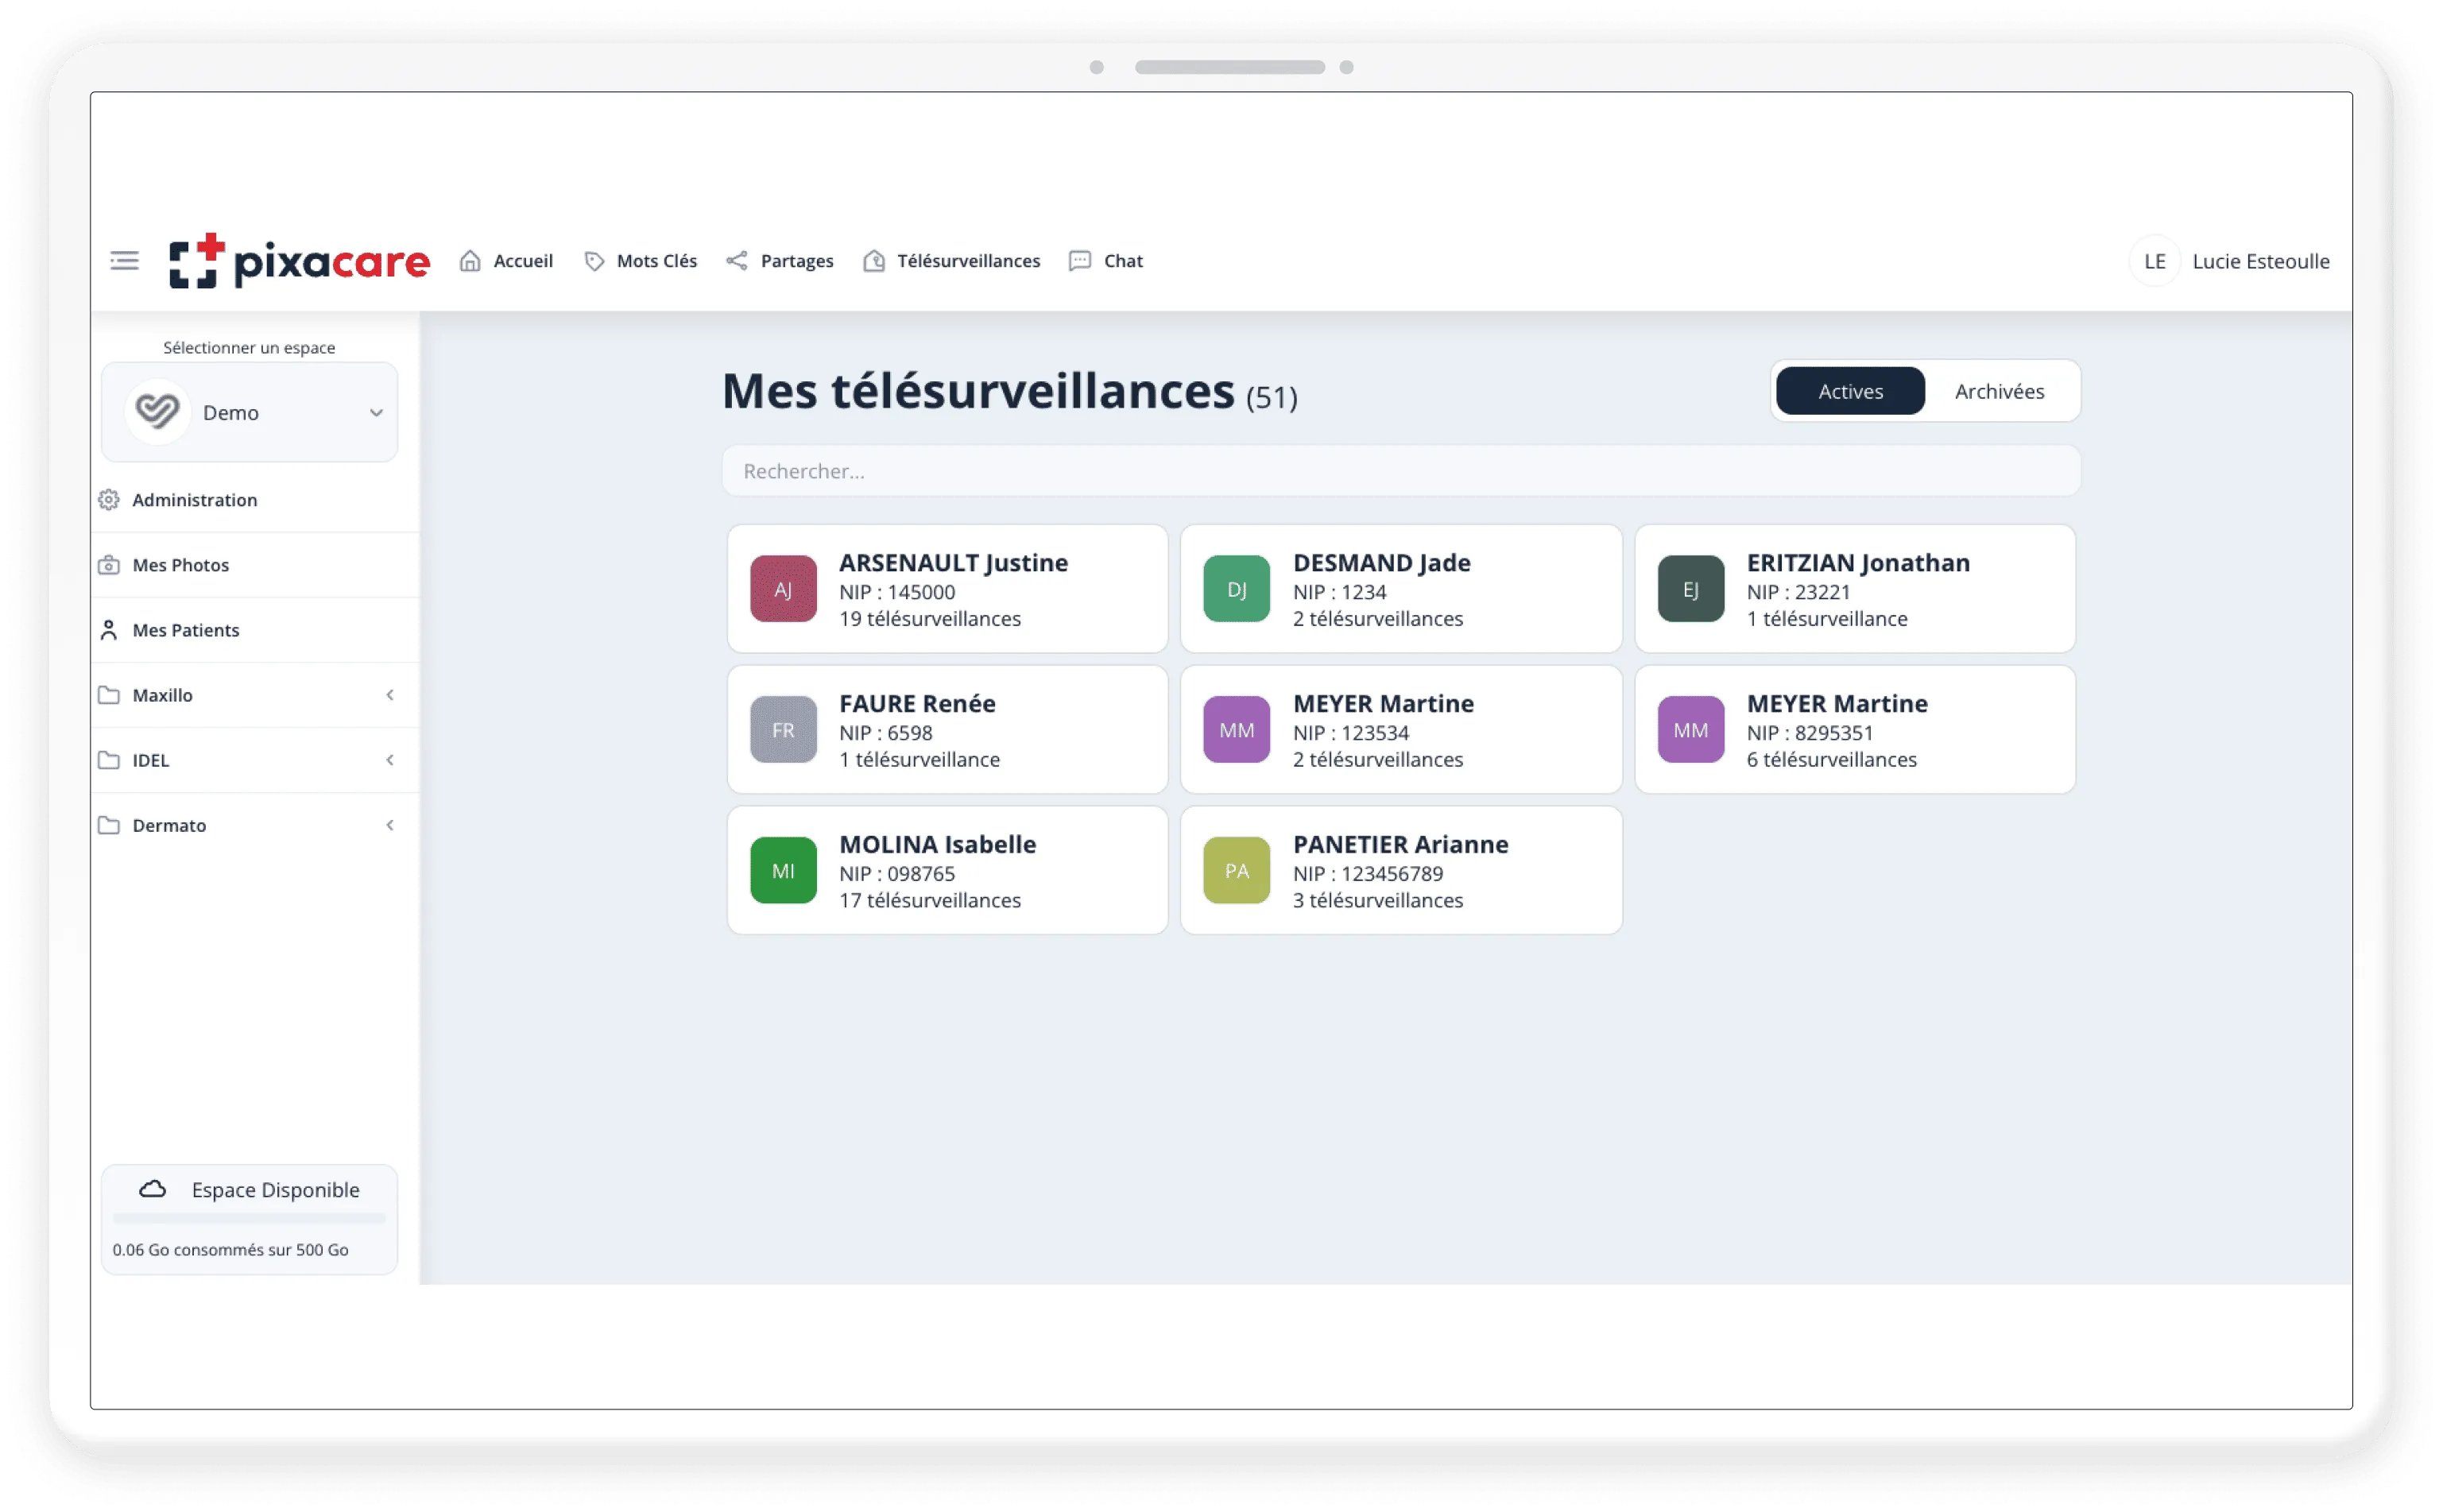Click the Chat bubble icon
Screen dimensions: 2443x1512
(1080, 261)
